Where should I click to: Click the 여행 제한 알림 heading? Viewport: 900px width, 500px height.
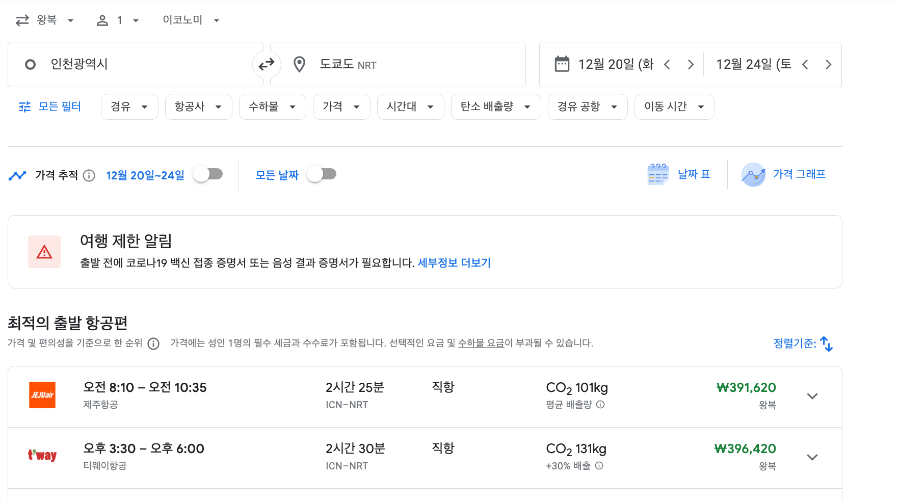click(x=126, y=241)
